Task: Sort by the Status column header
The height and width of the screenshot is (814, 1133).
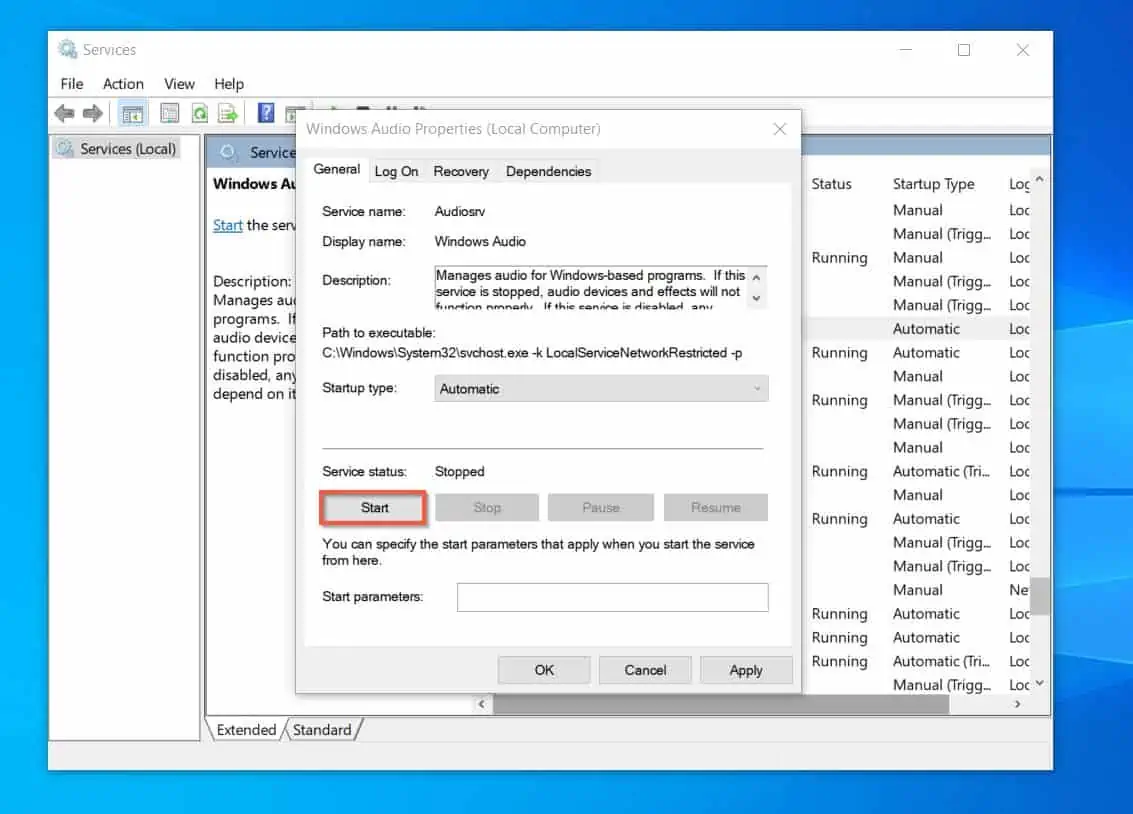Action: (x=831, y=184)
